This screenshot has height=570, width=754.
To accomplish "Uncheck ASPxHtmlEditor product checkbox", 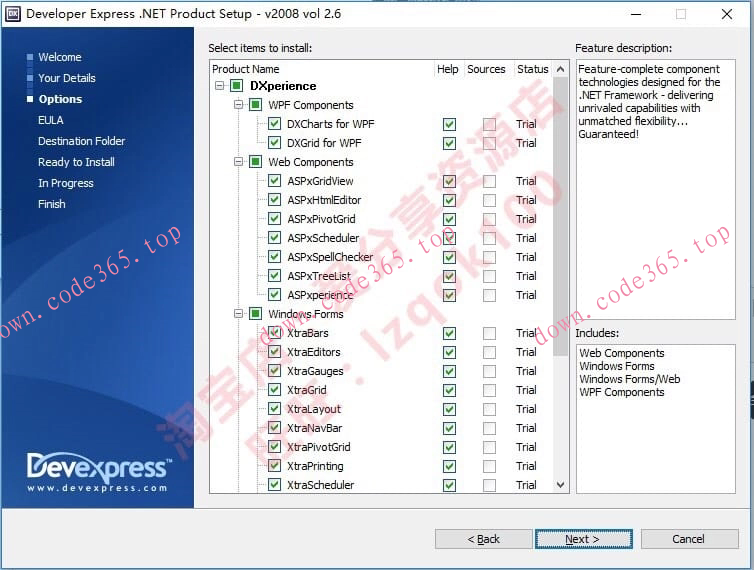I will [x=274, y=200].
